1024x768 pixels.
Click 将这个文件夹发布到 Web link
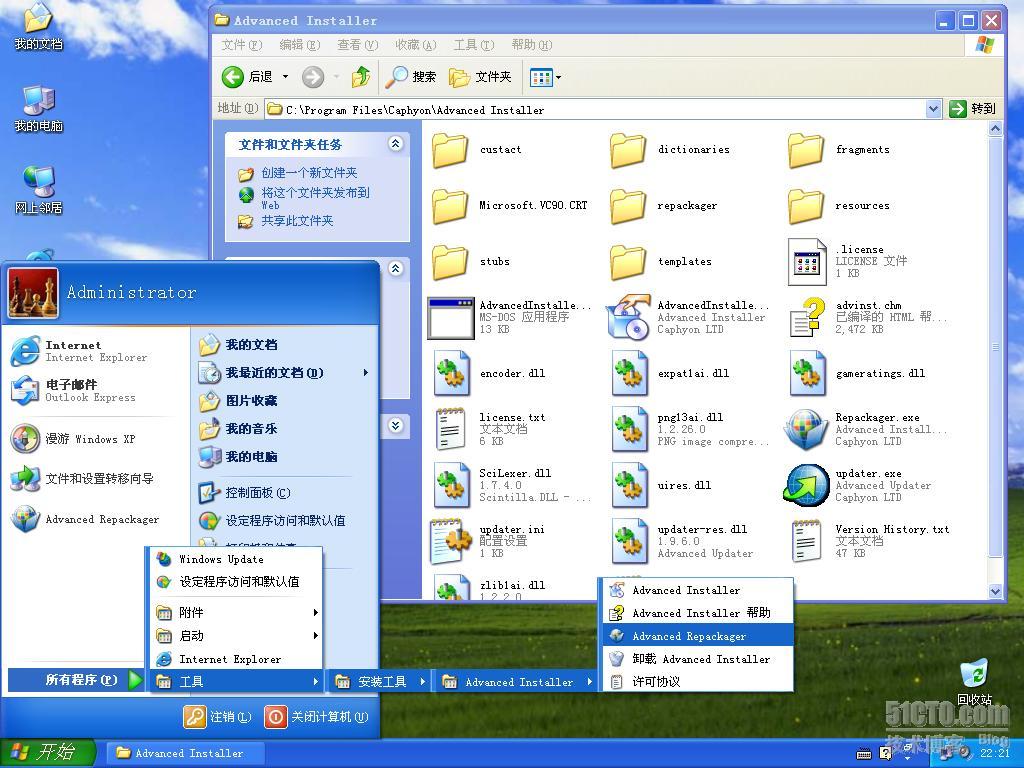(315, 198)
